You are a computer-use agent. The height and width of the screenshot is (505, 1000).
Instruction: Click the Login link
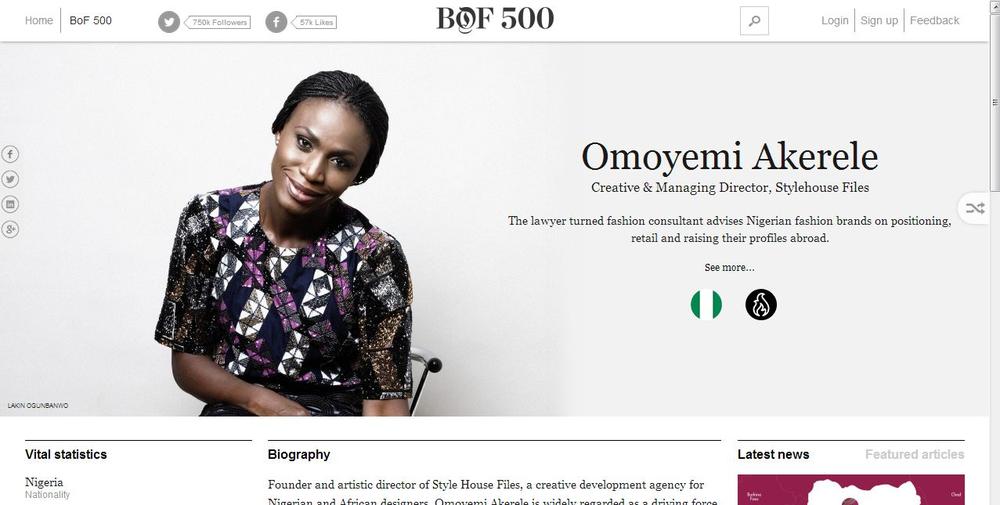tap(835, 20)
